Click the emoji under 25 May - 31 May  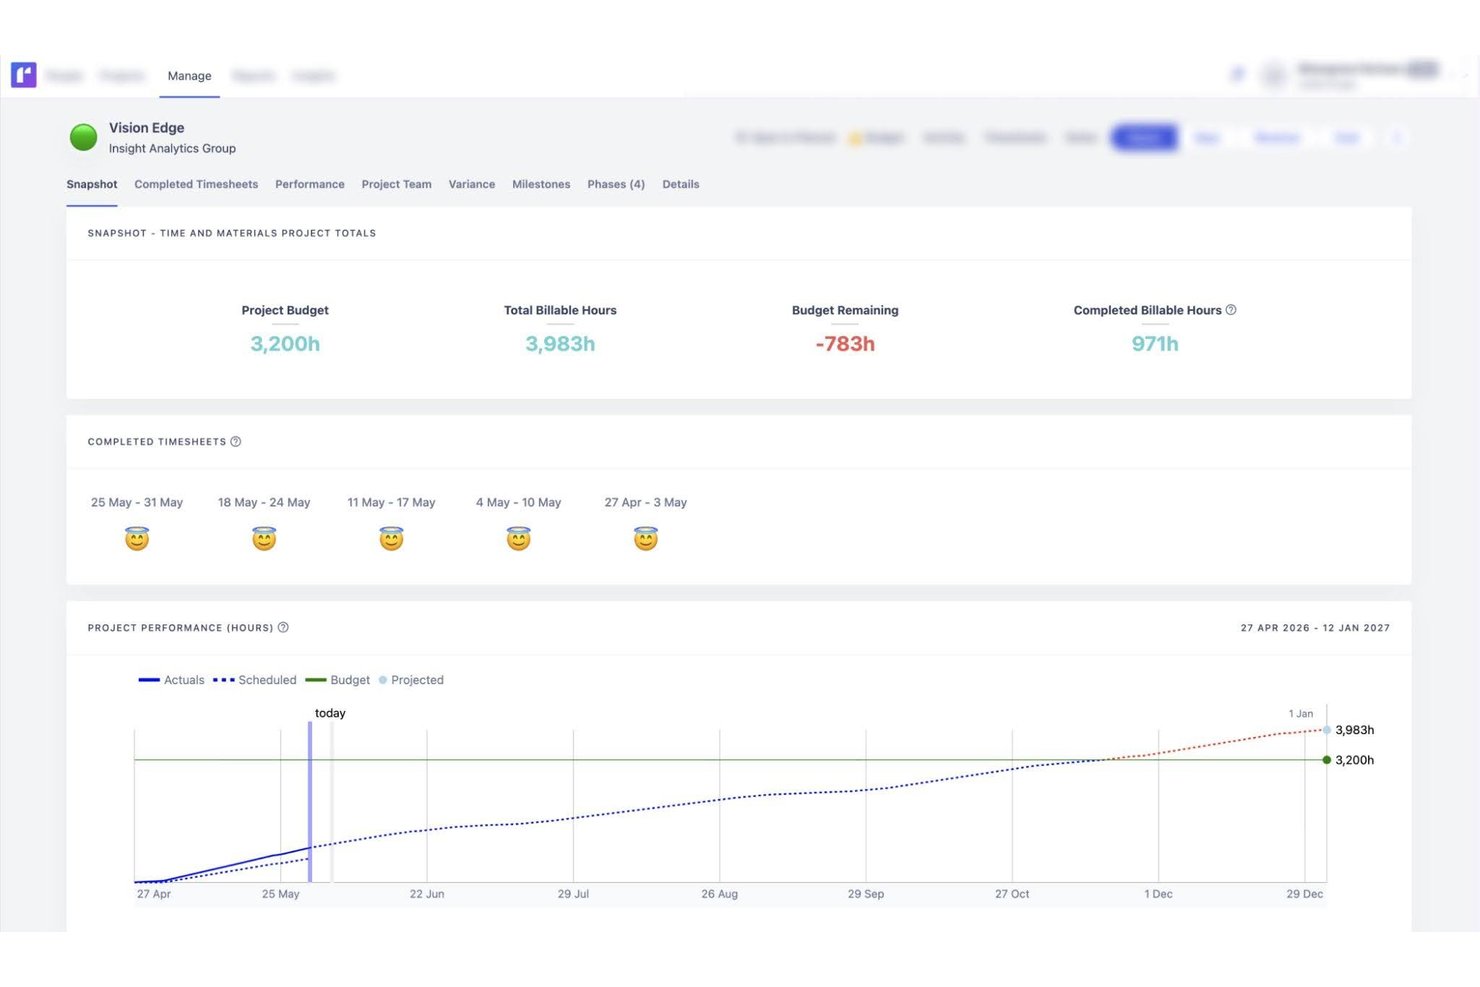coord(137,539)
